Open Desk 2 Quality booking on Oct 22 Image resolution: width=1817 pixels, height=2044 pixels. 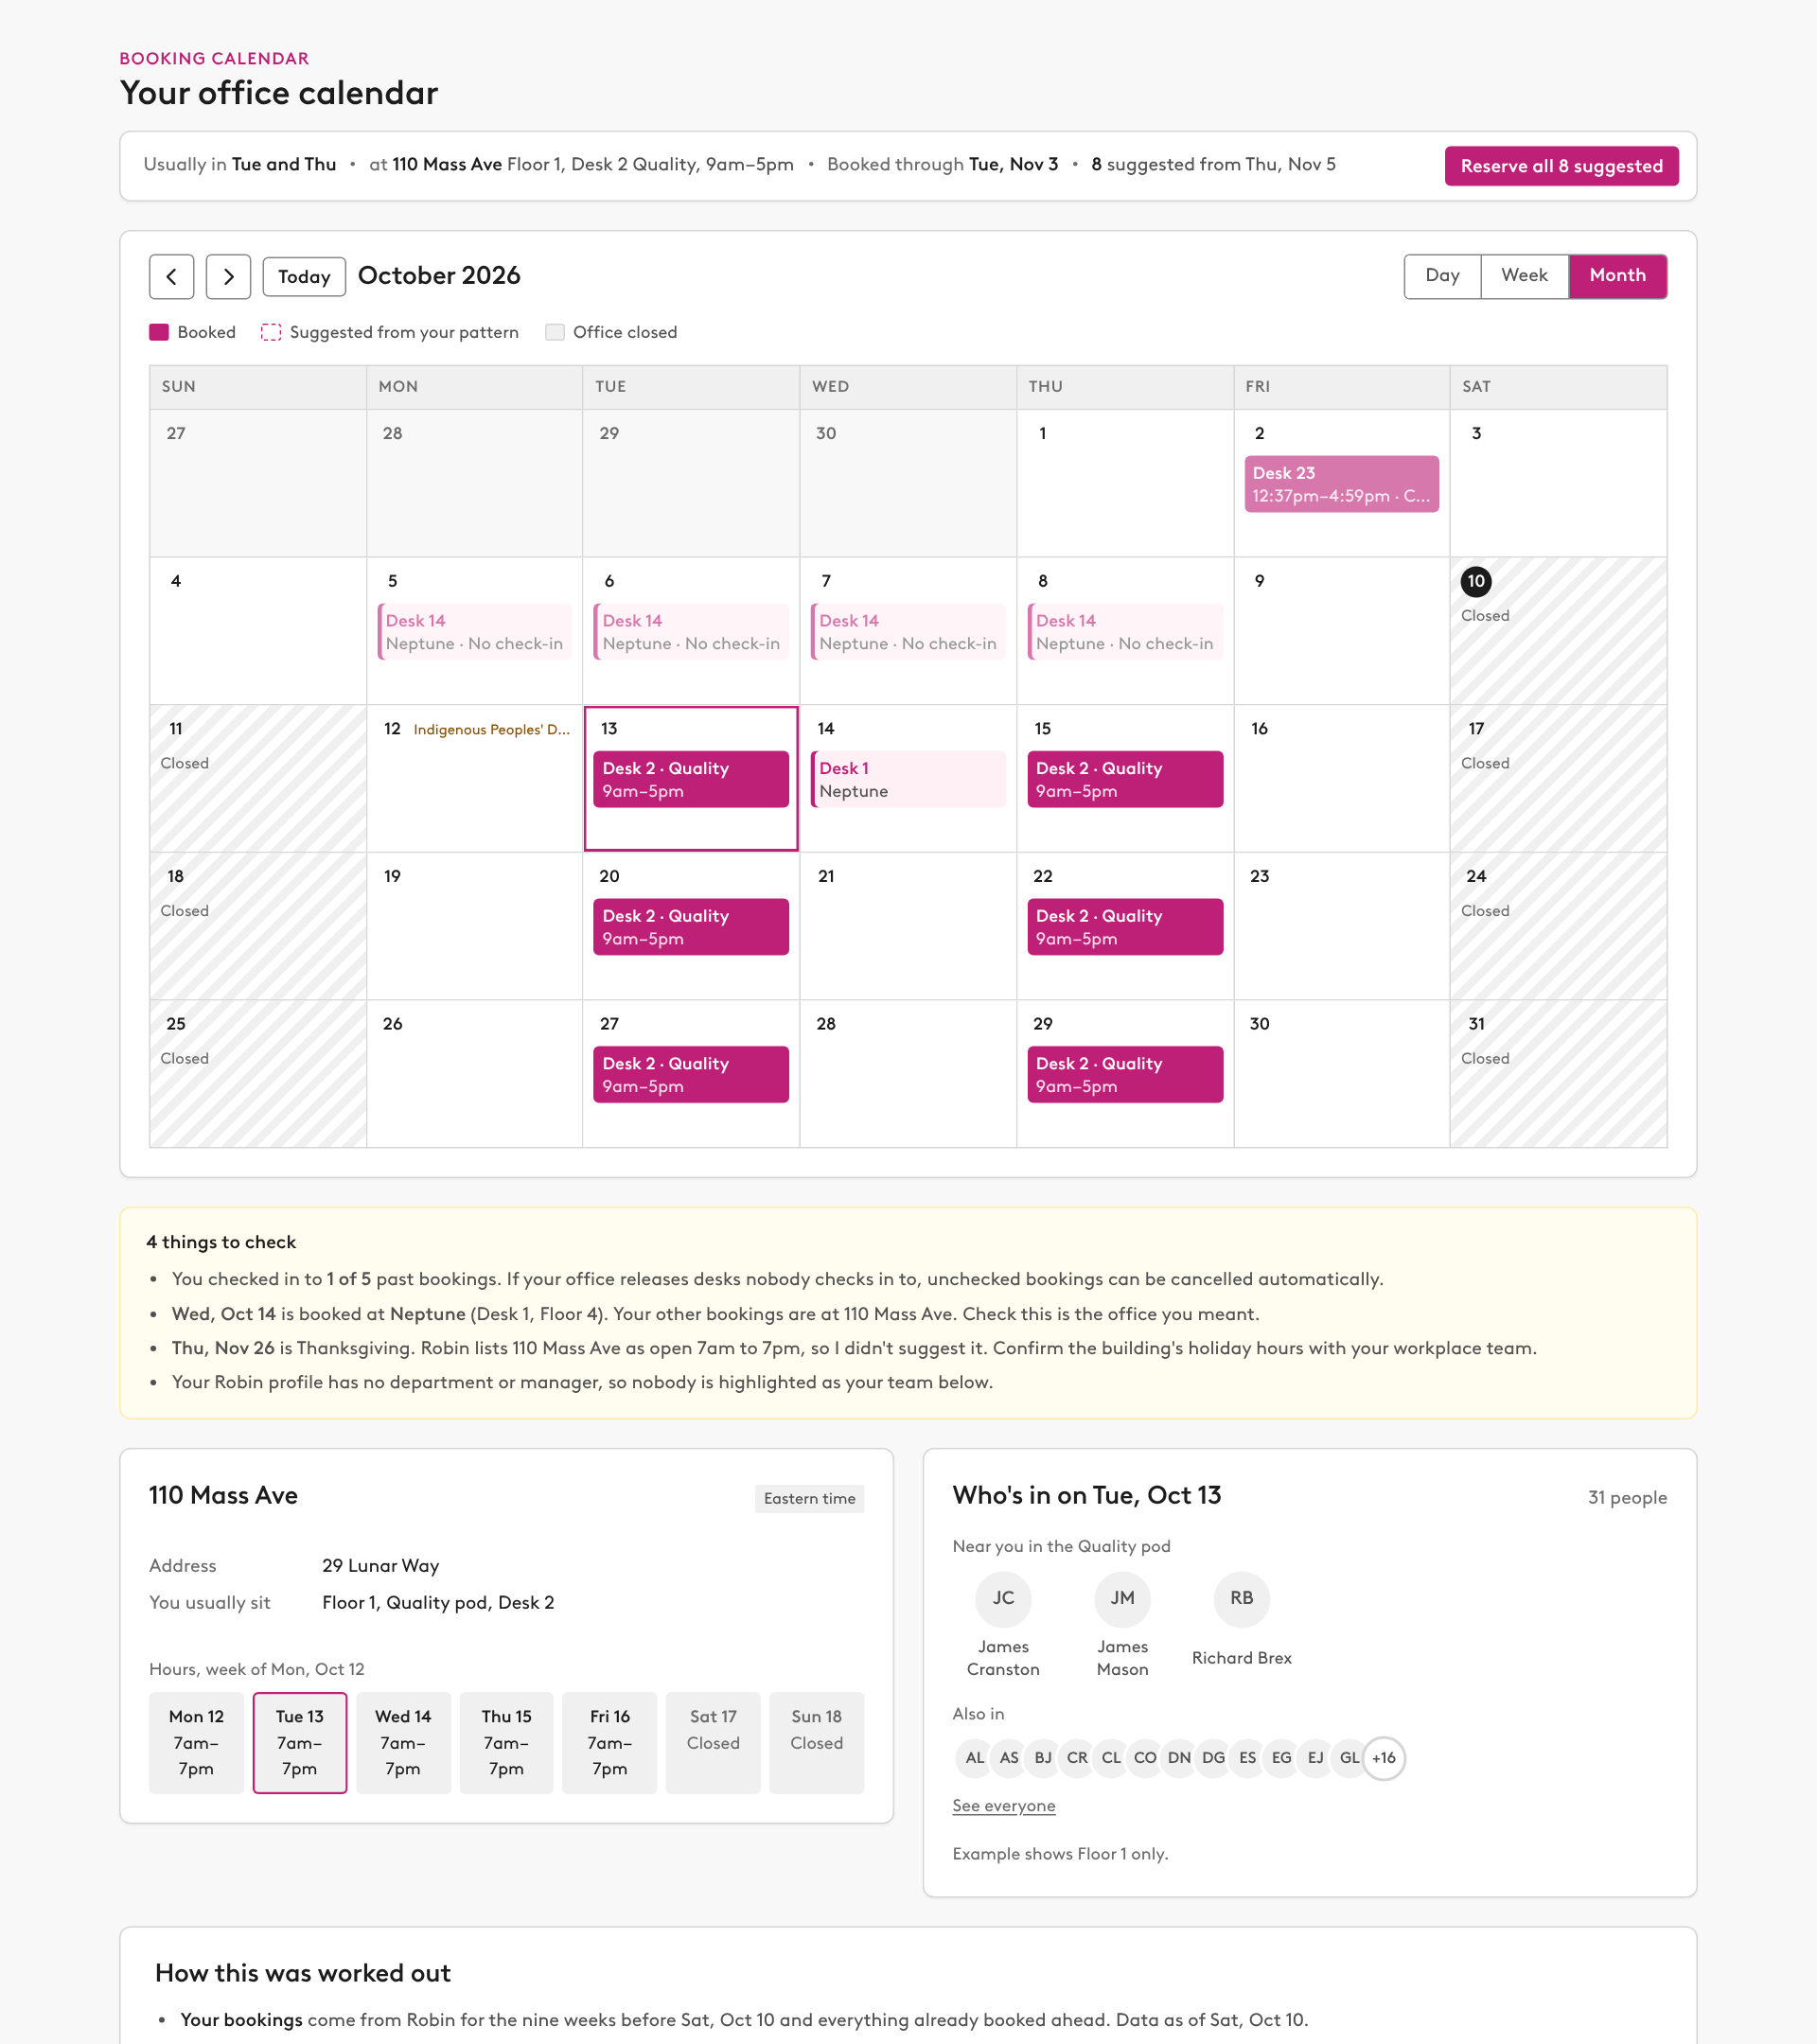(x=1125, y=927)
